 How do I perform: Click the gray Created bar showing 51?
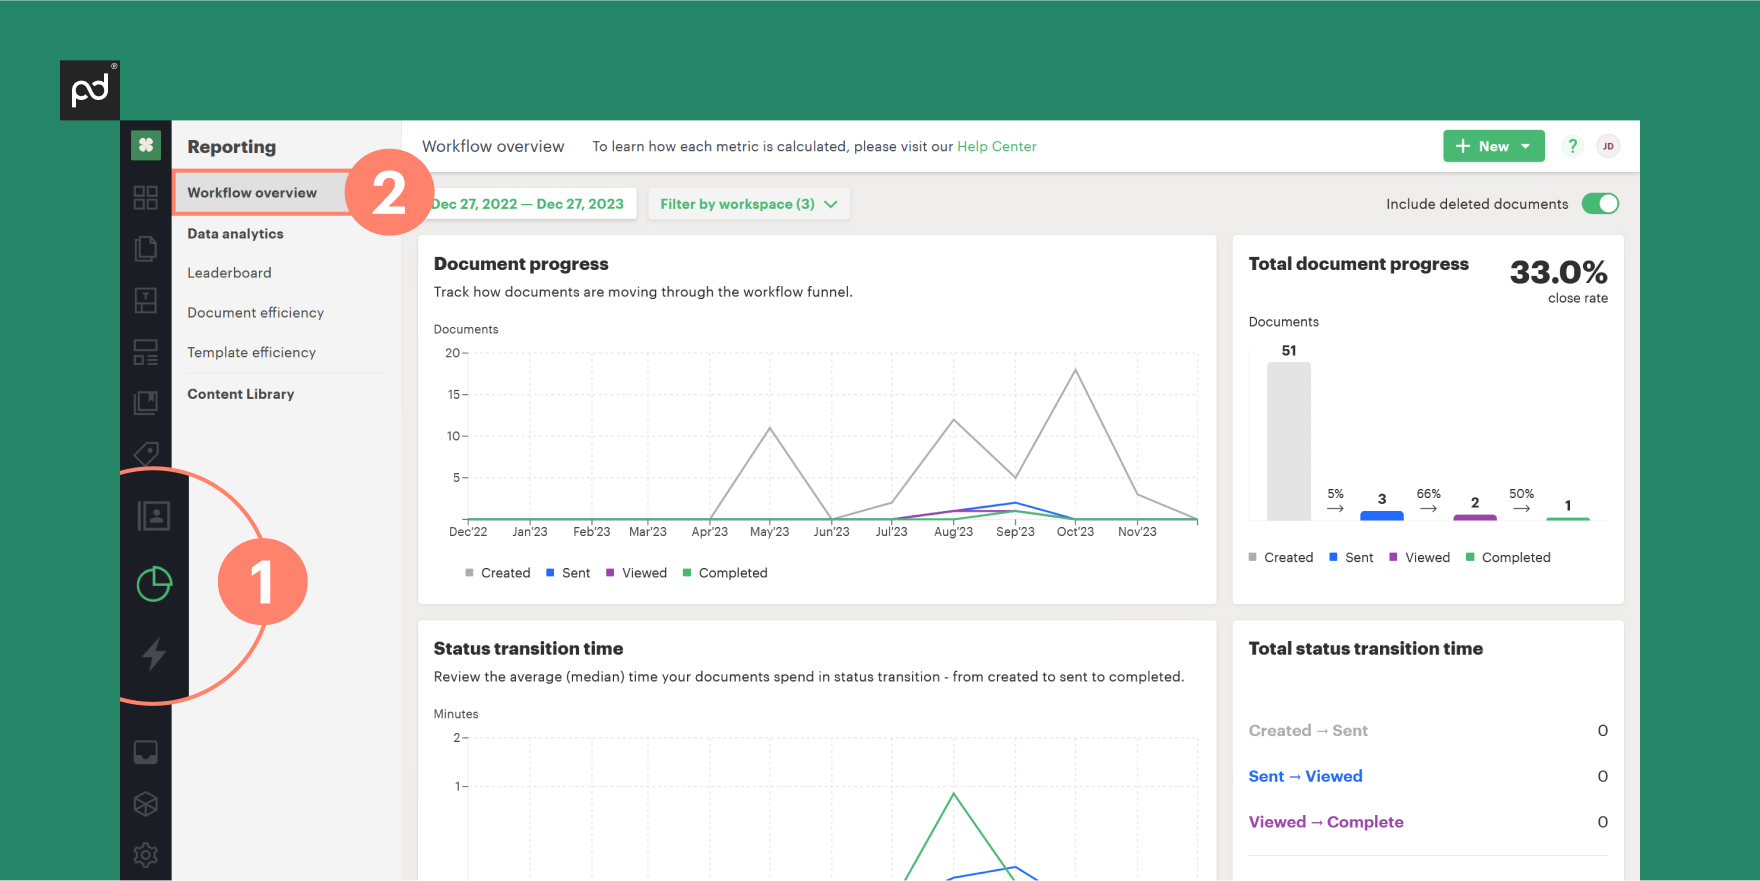[x=1289, y=441]
